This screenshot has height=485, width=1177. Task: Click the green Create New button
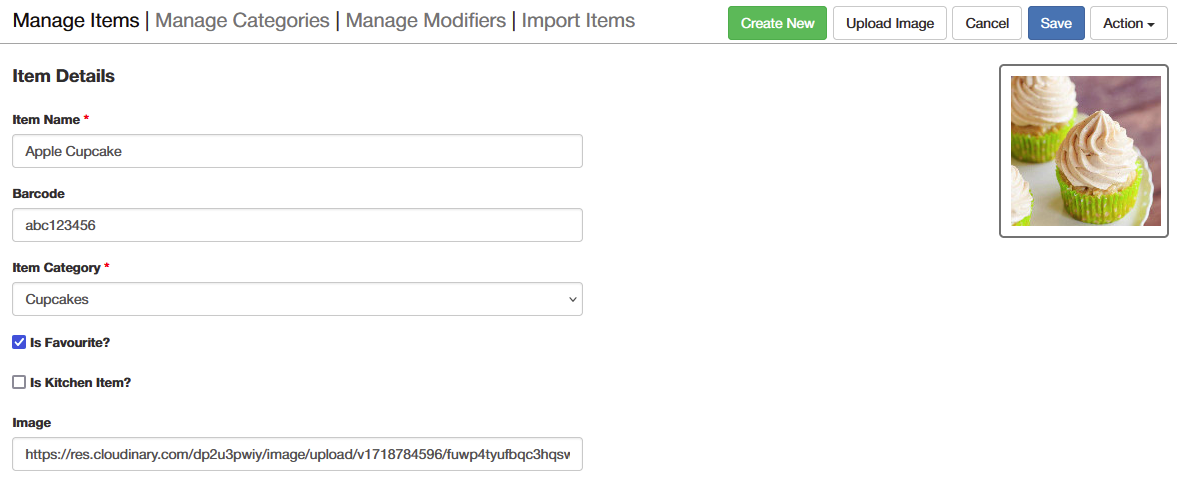point(777,23)
